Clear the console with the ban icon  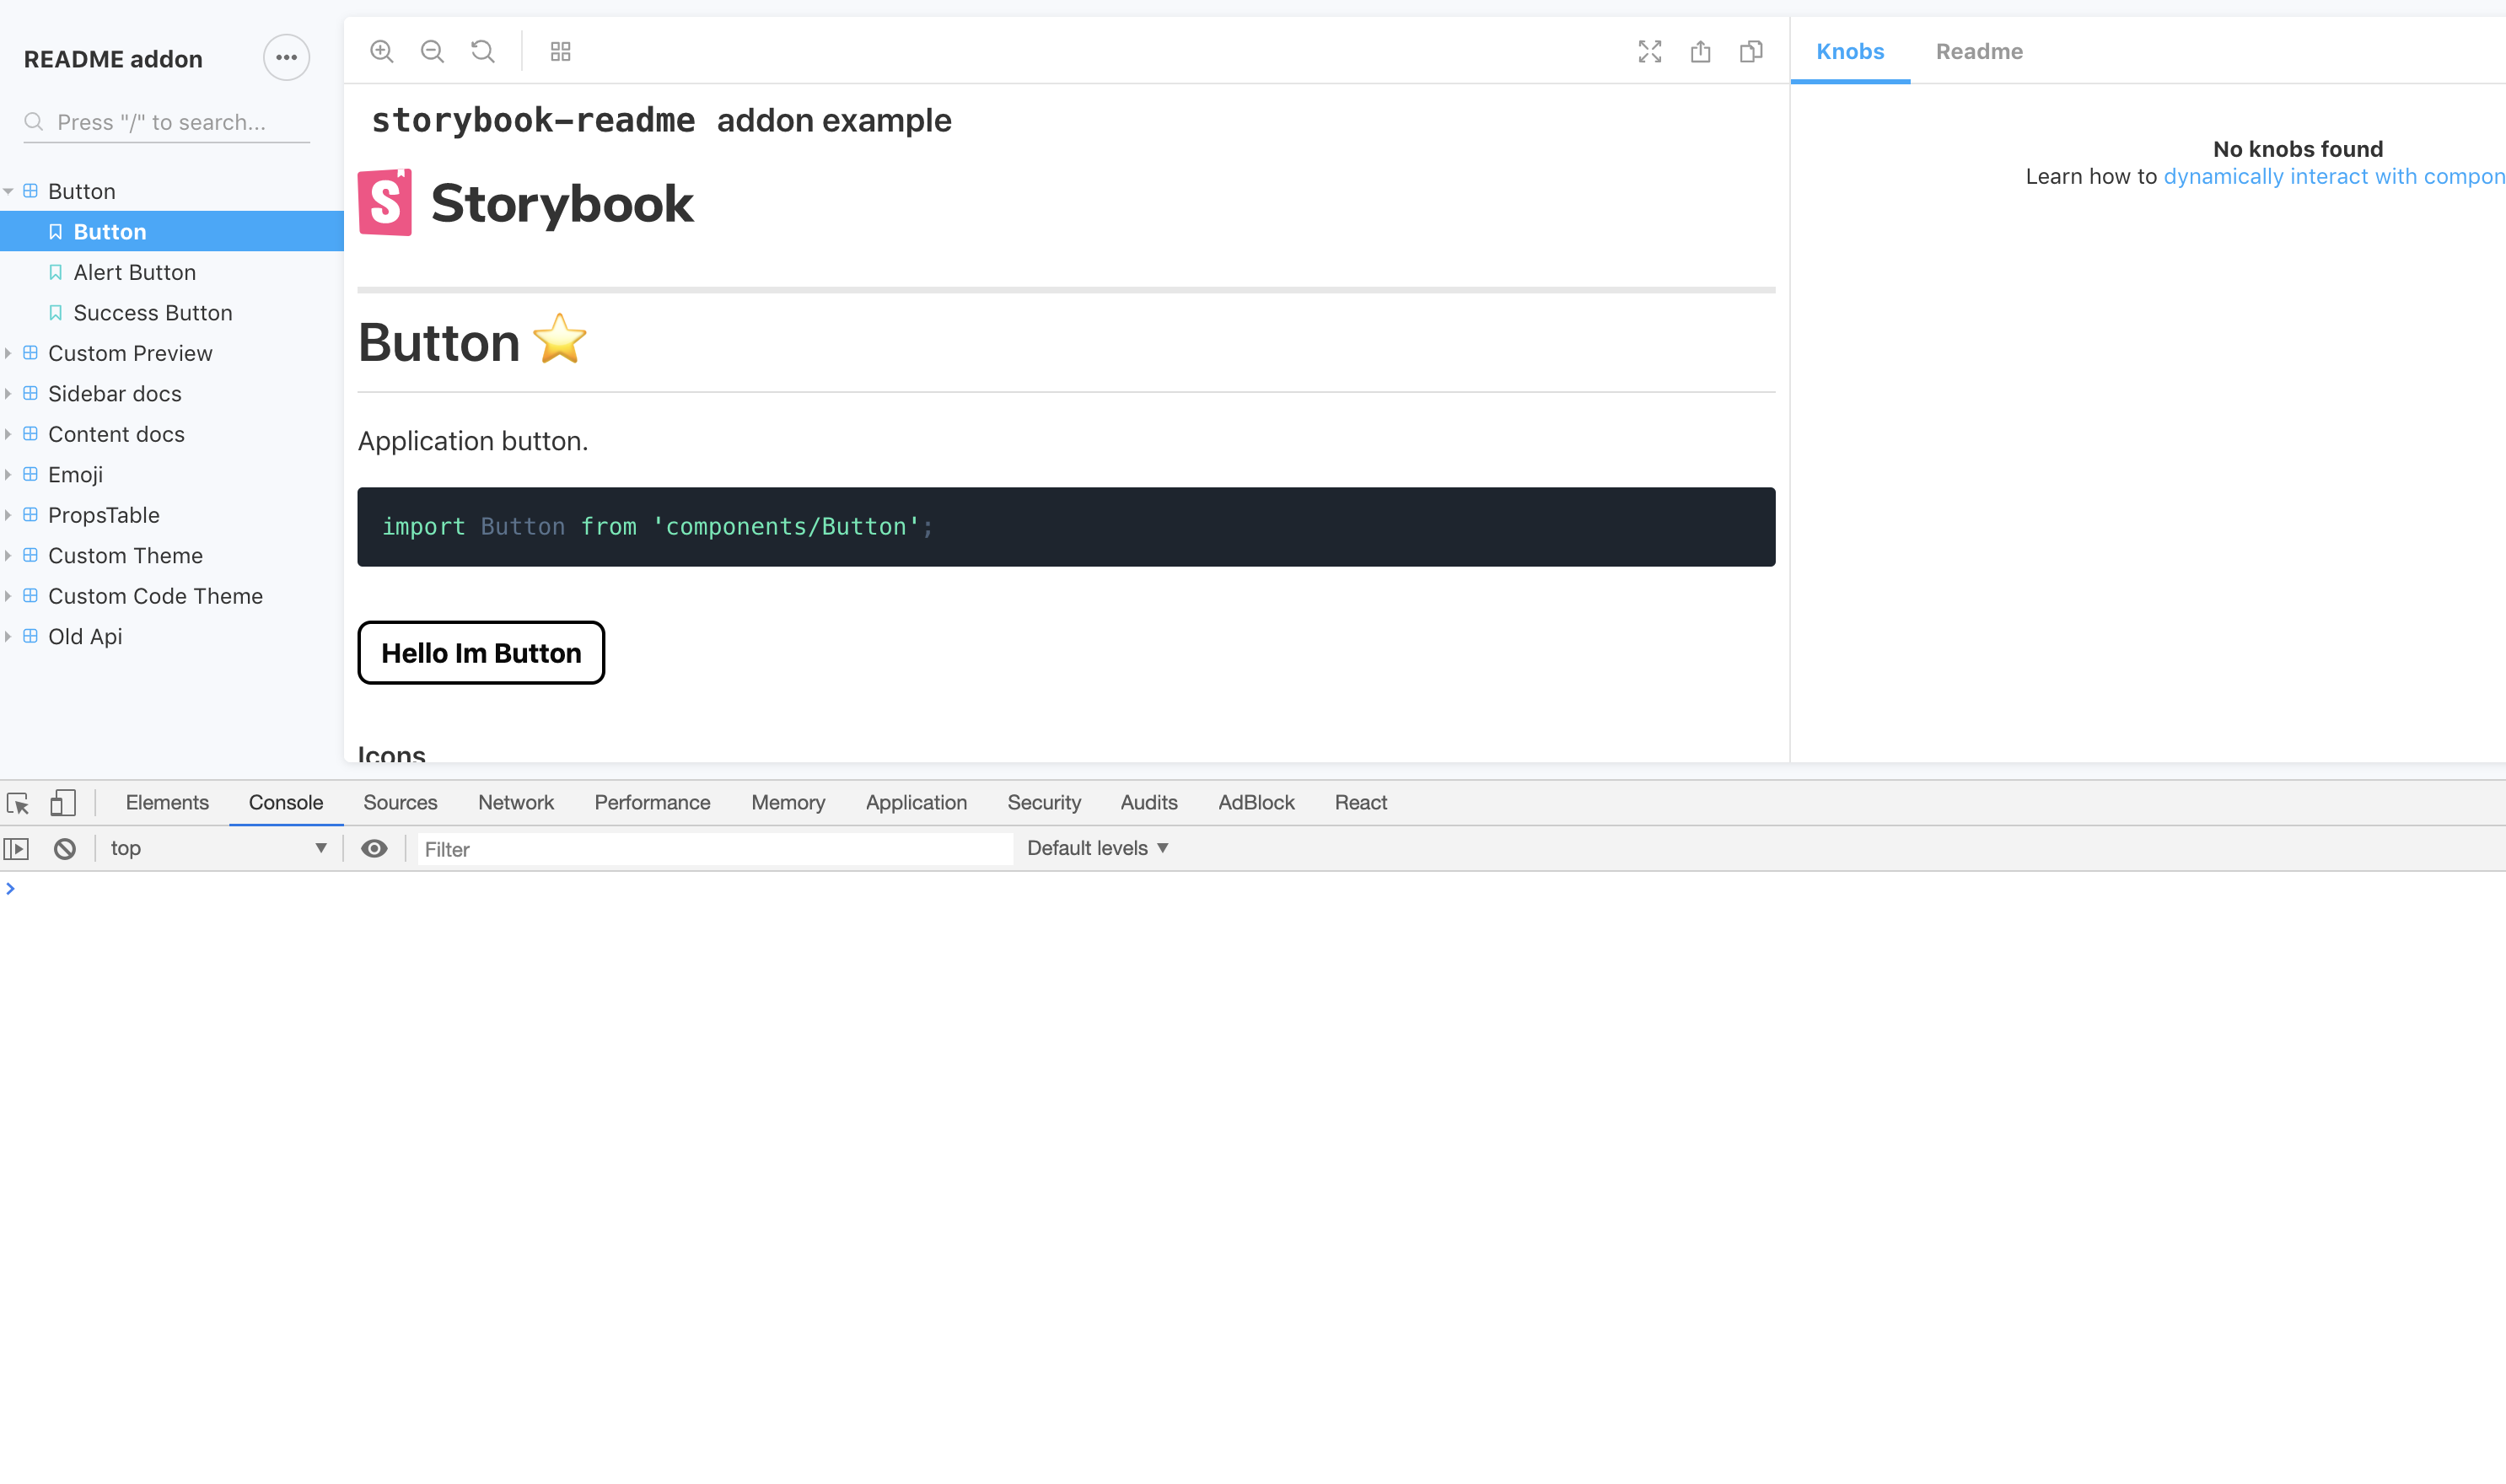(x=65, y=849)
